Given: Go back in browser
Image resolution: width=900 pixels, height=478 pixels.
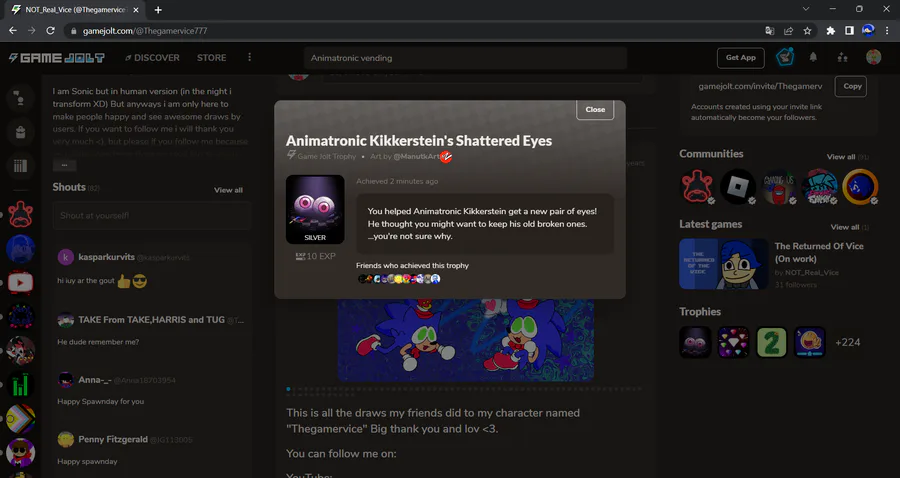Looking at the screenshot, I should pos(13,30).
